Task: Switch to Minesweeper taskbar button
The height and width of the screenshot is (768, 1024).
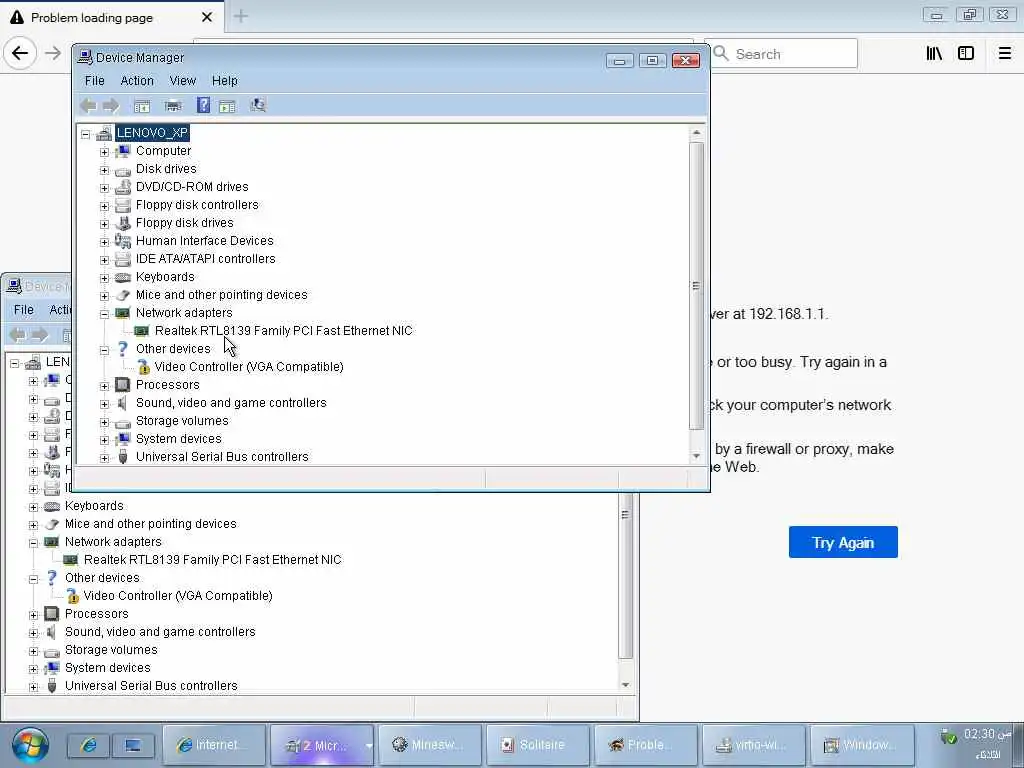Action: coord(430,744)
